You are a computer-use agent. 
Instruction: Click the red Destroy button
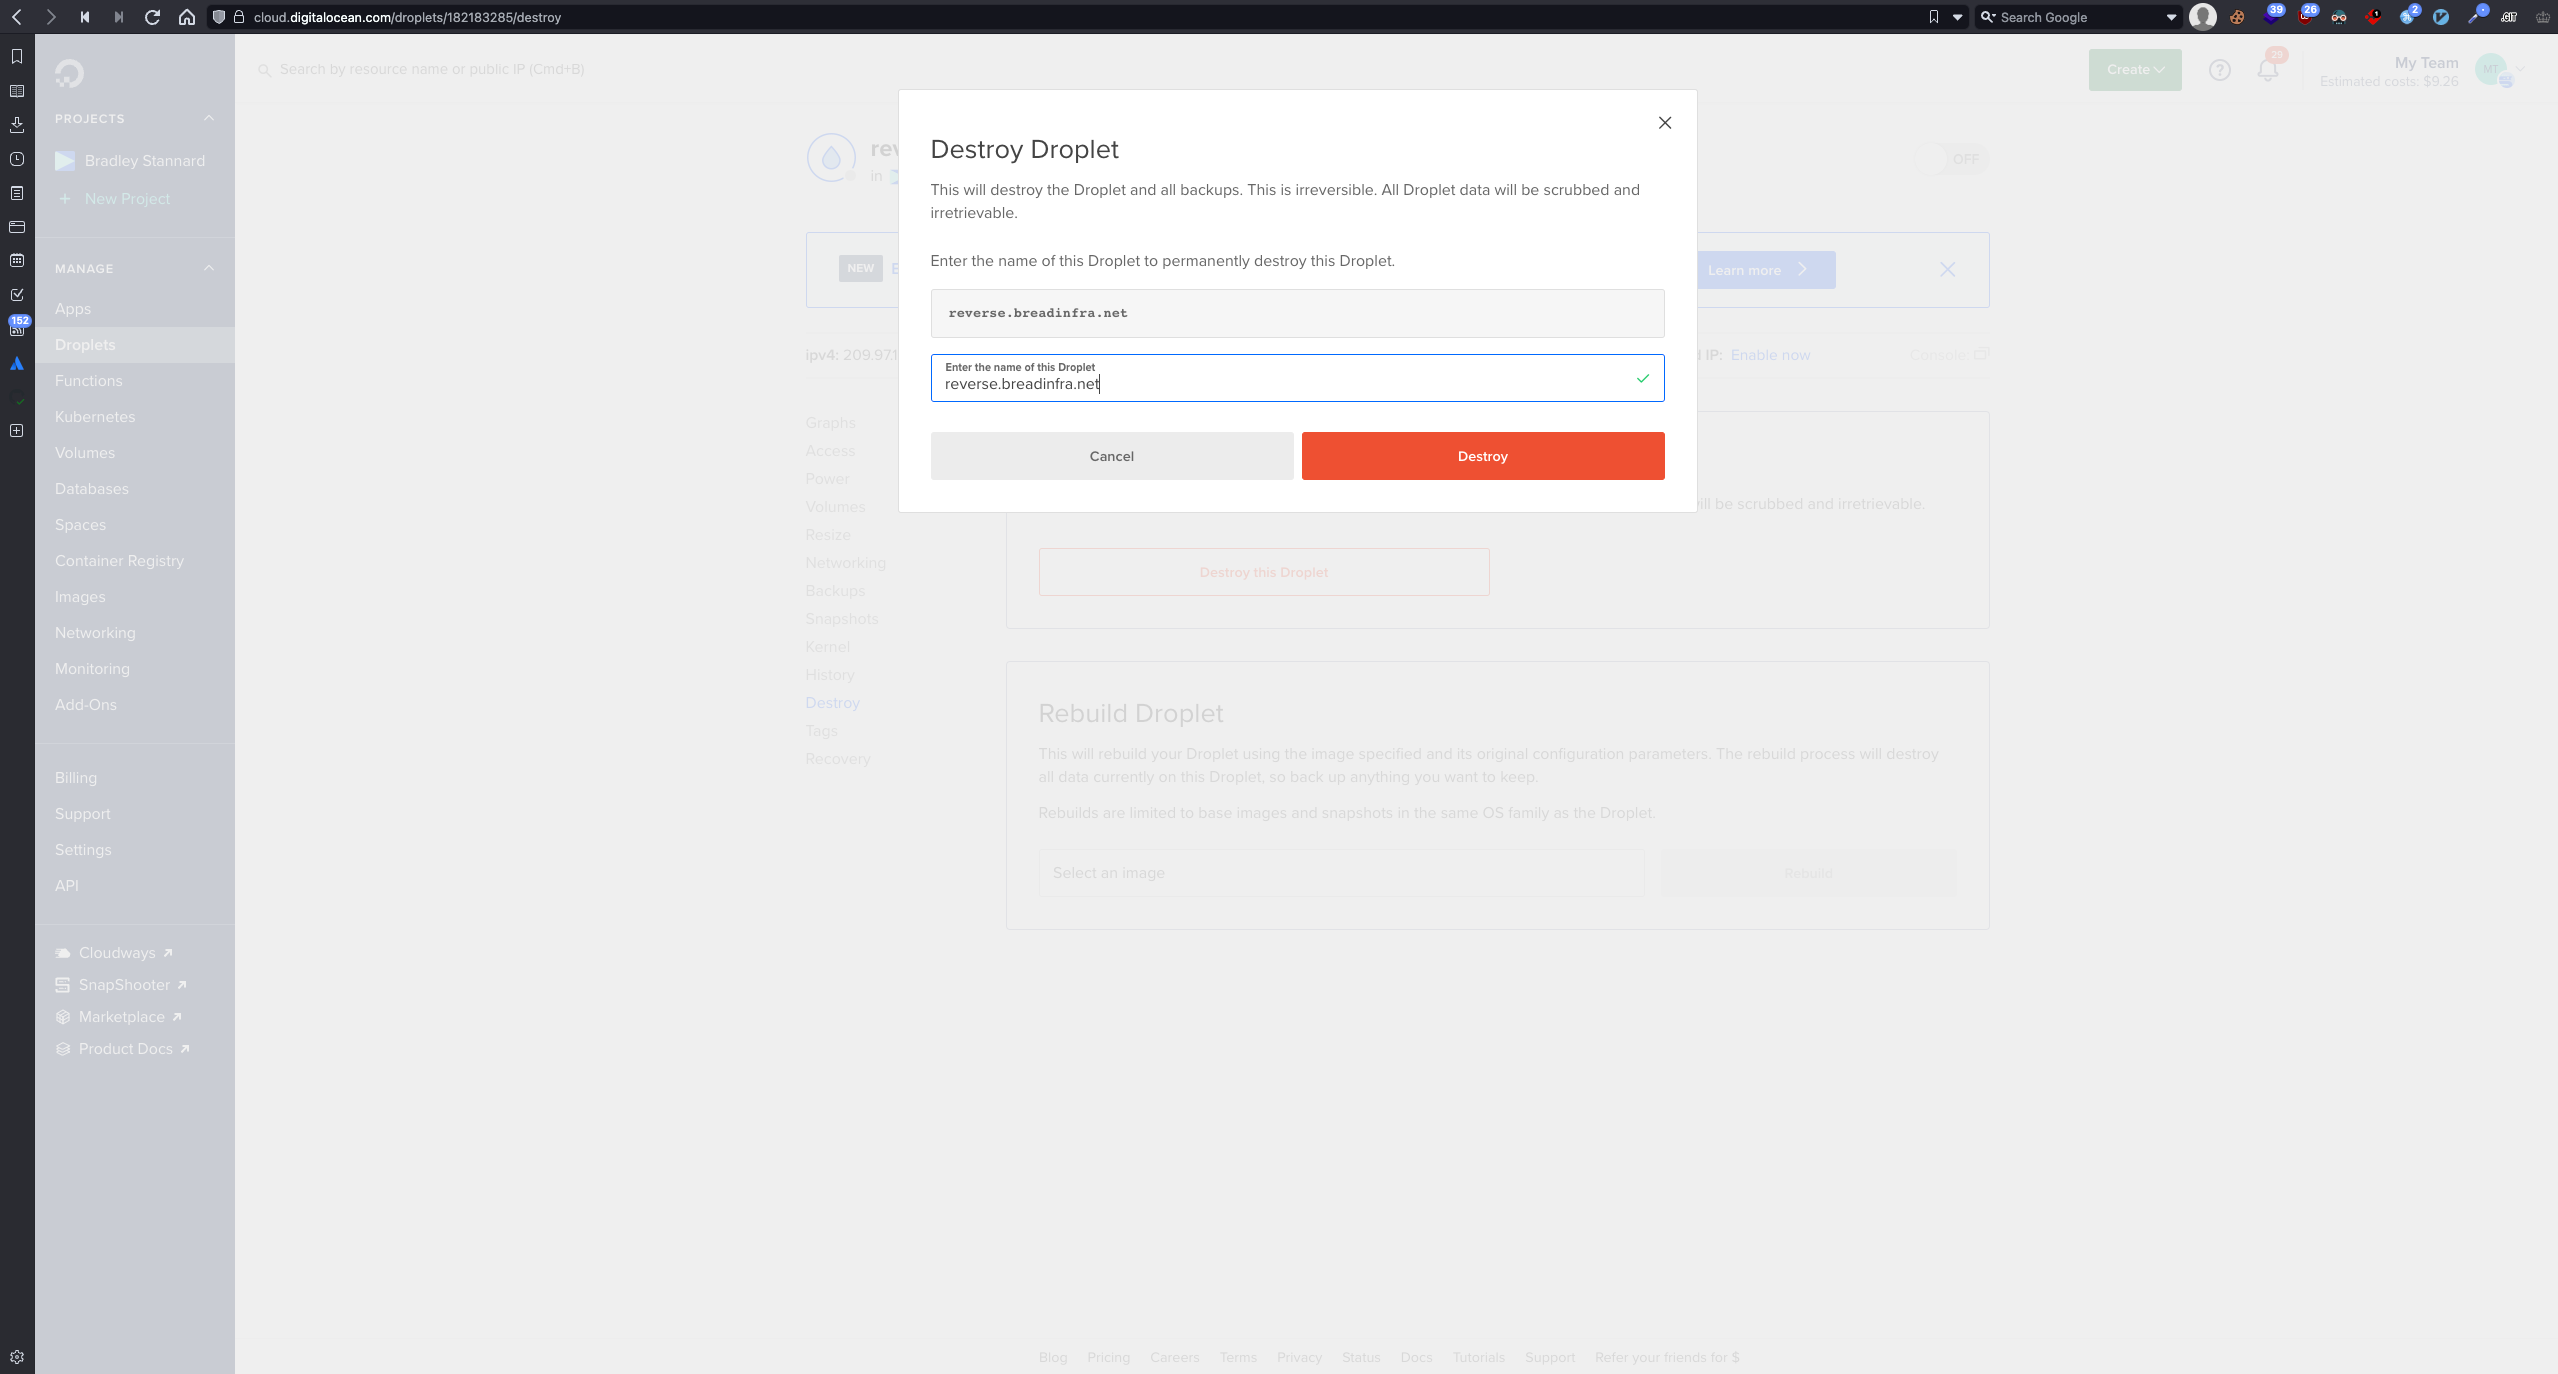[x=1482, y=456]
